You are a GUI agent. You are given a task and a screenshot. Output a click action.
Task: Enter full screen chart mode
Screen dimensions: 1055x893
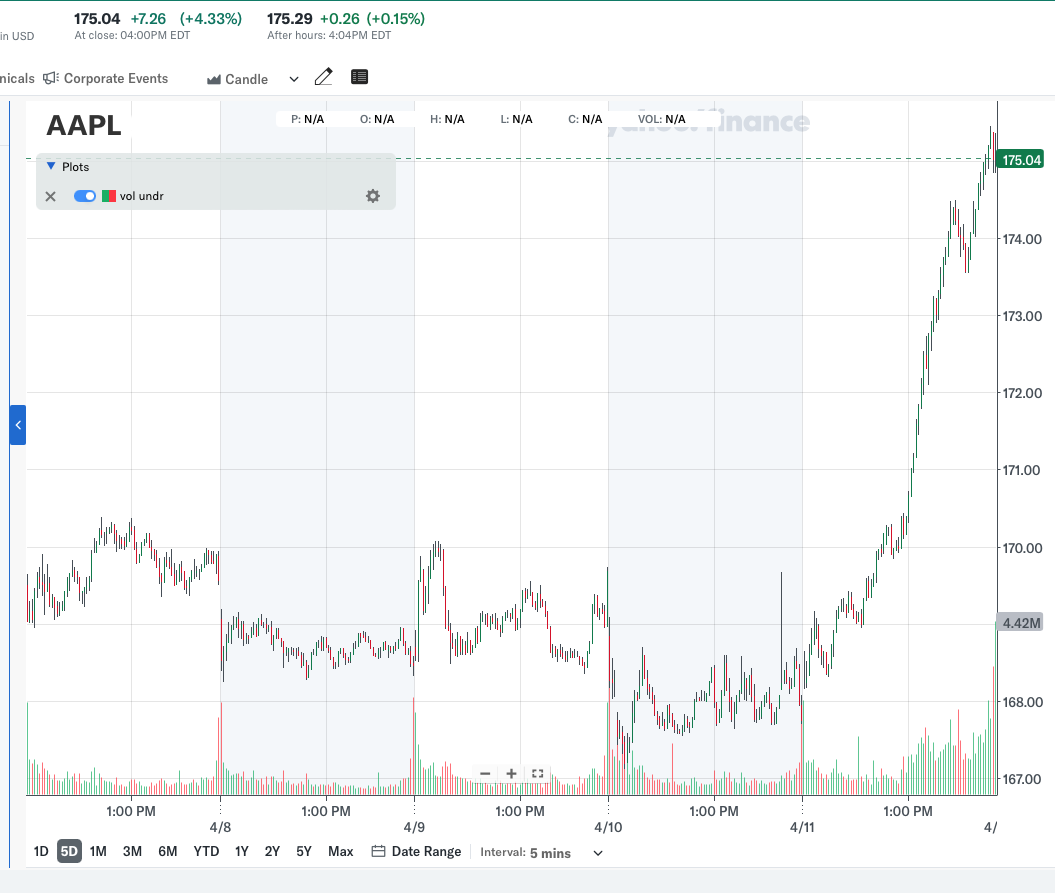pos(538,773)
